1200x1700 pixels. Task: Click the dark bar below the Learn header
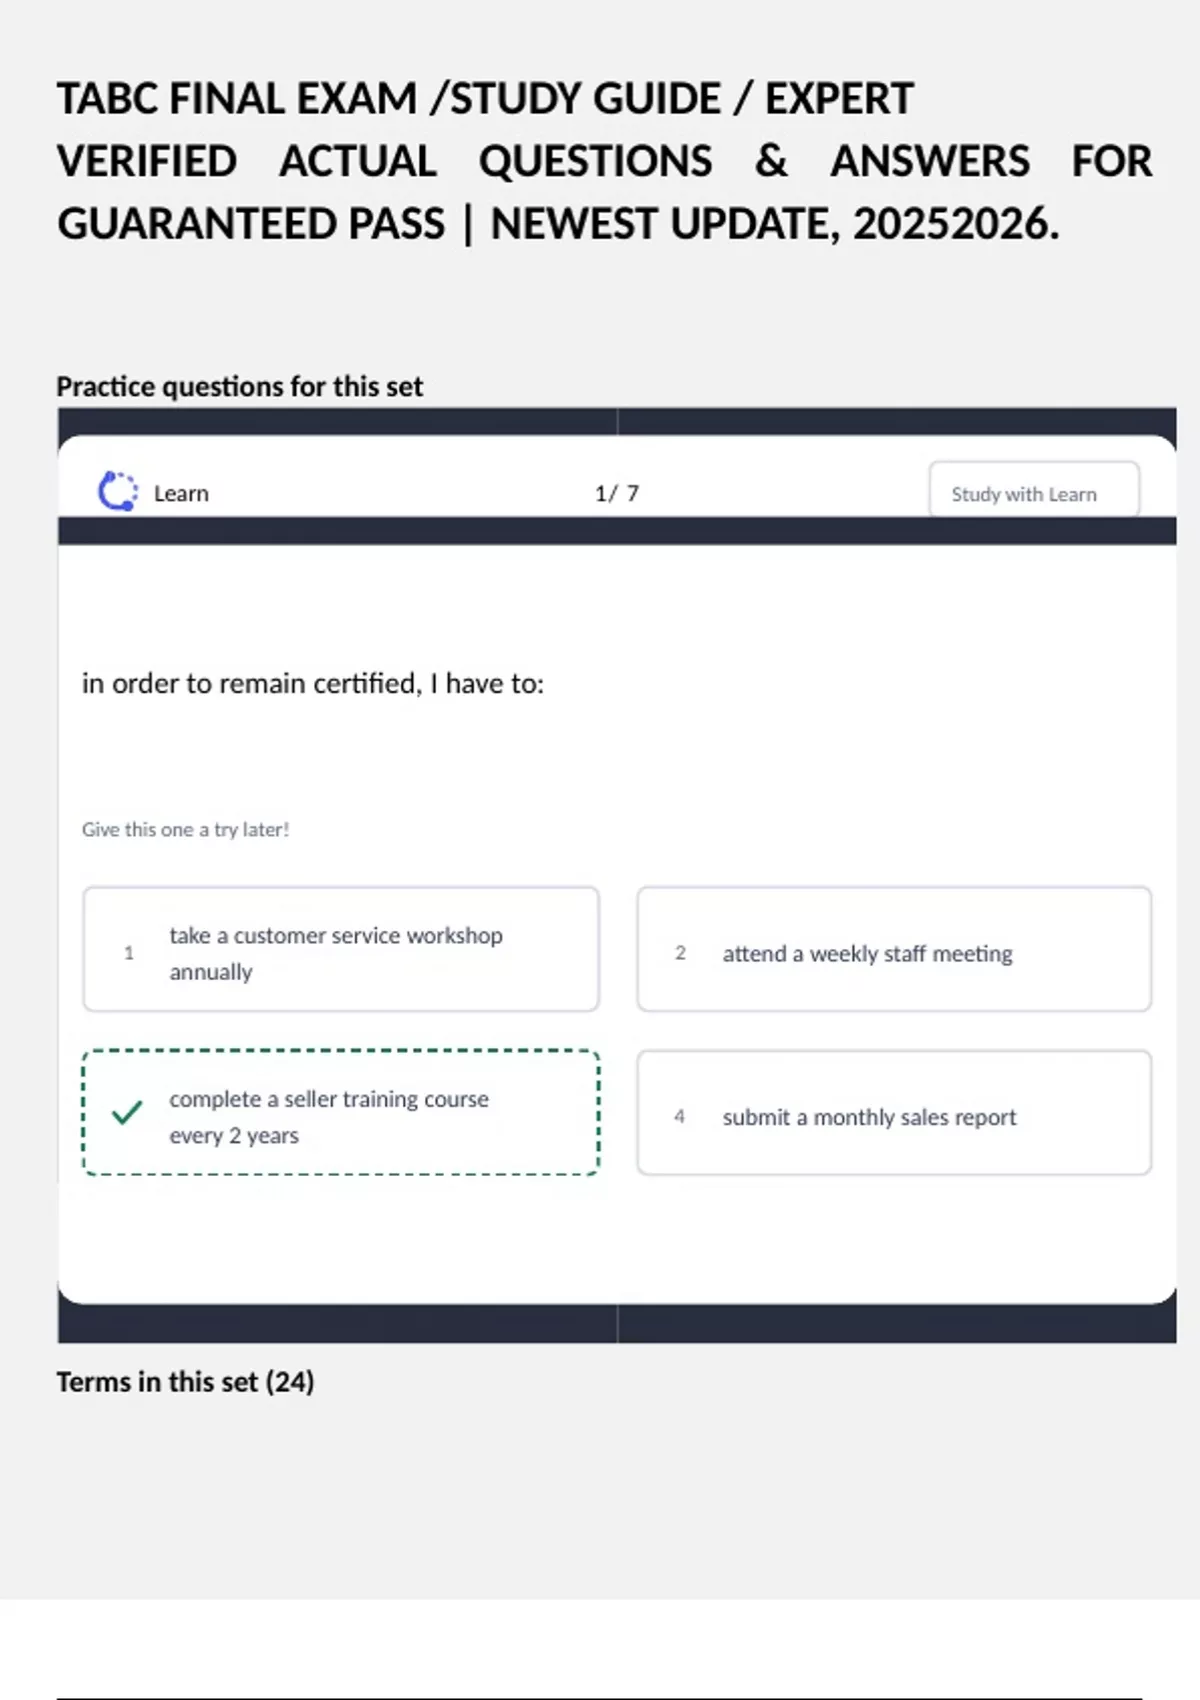(x=617, y=531)
